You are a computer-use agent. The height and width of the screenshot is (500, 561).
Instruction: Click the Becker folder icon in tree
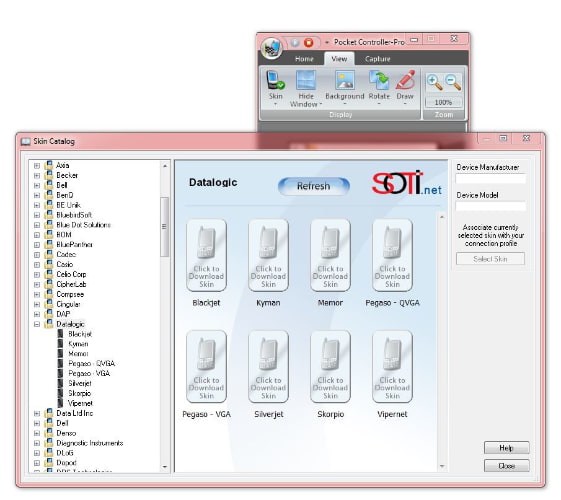[x=49, y=175]
